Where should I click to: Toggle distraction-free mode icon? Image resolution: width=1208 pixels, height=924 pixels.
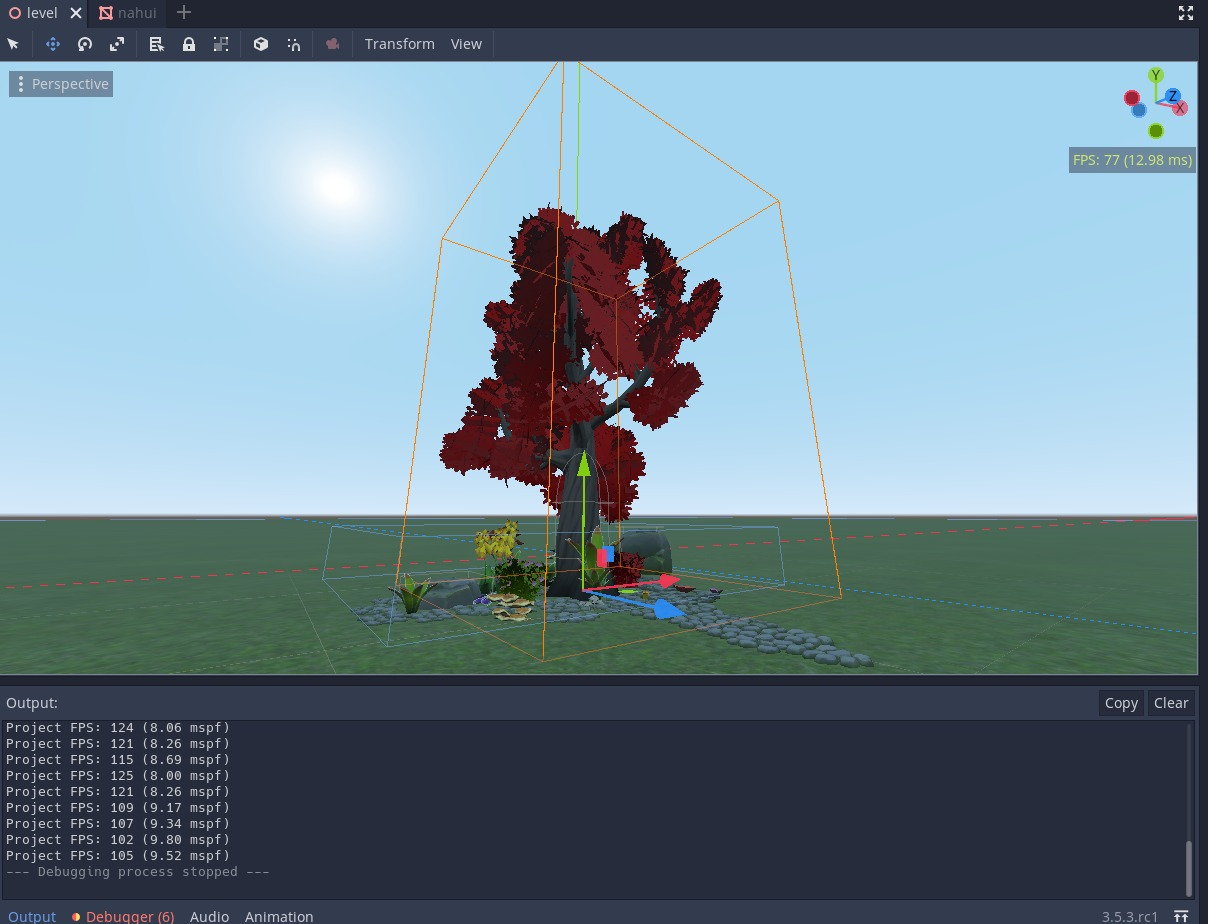click(x=1186, y=13)
